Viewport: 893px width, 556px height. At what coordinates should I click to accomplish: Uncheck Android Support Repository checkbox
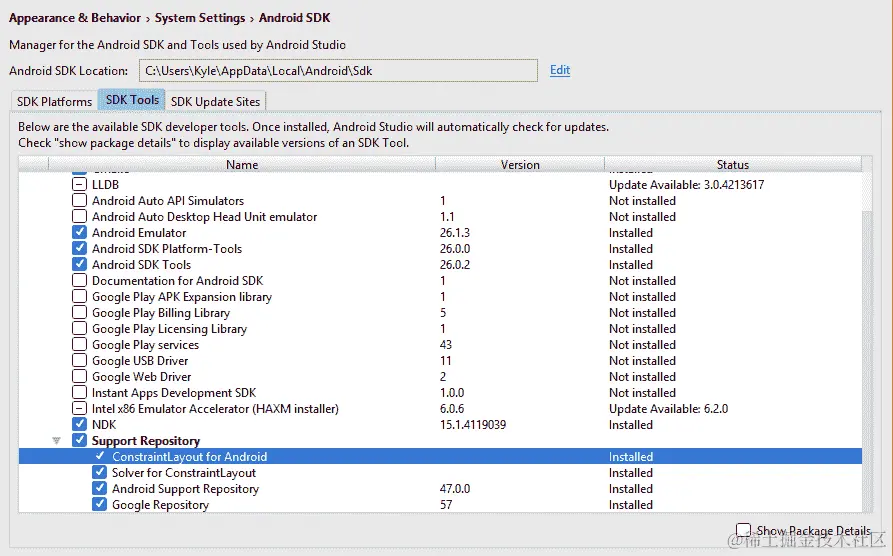pyautogui.click(x=100, y=488)
